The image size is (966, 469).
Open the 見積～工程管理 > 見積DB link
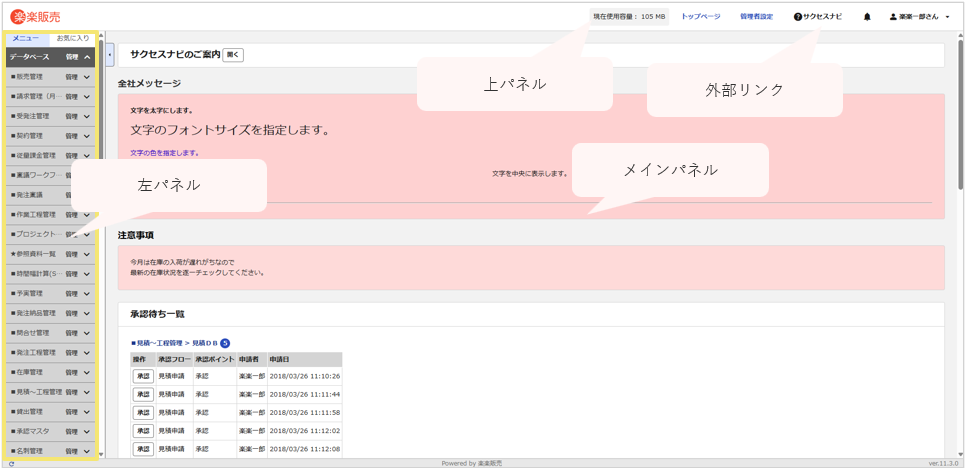click(x=174, y=343)
